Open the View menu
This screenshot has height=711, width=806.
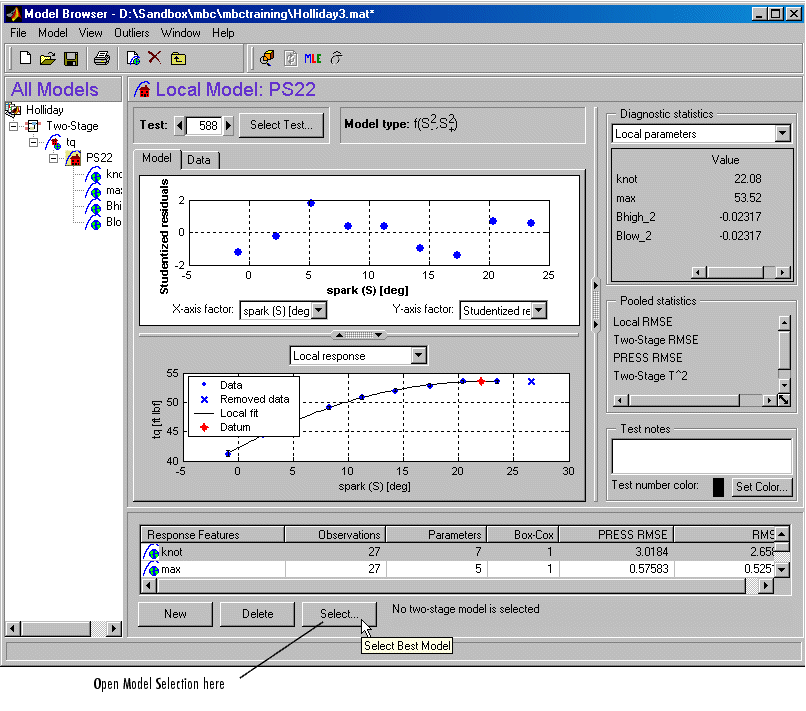(x=90, y=33)
